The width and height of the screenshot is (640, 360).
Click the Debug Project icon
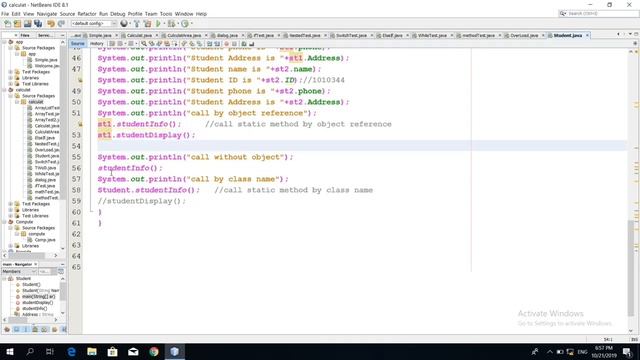coord(171,24)
